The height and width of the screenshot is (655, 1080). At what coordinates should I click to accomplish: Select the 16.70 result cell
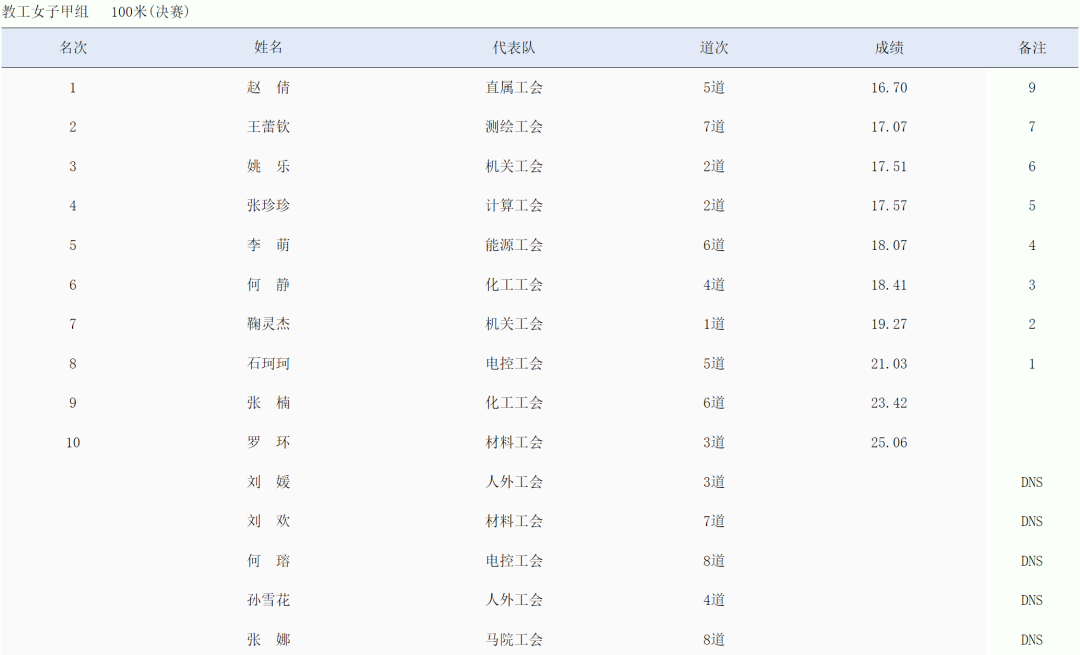click(x=889, y=88)
